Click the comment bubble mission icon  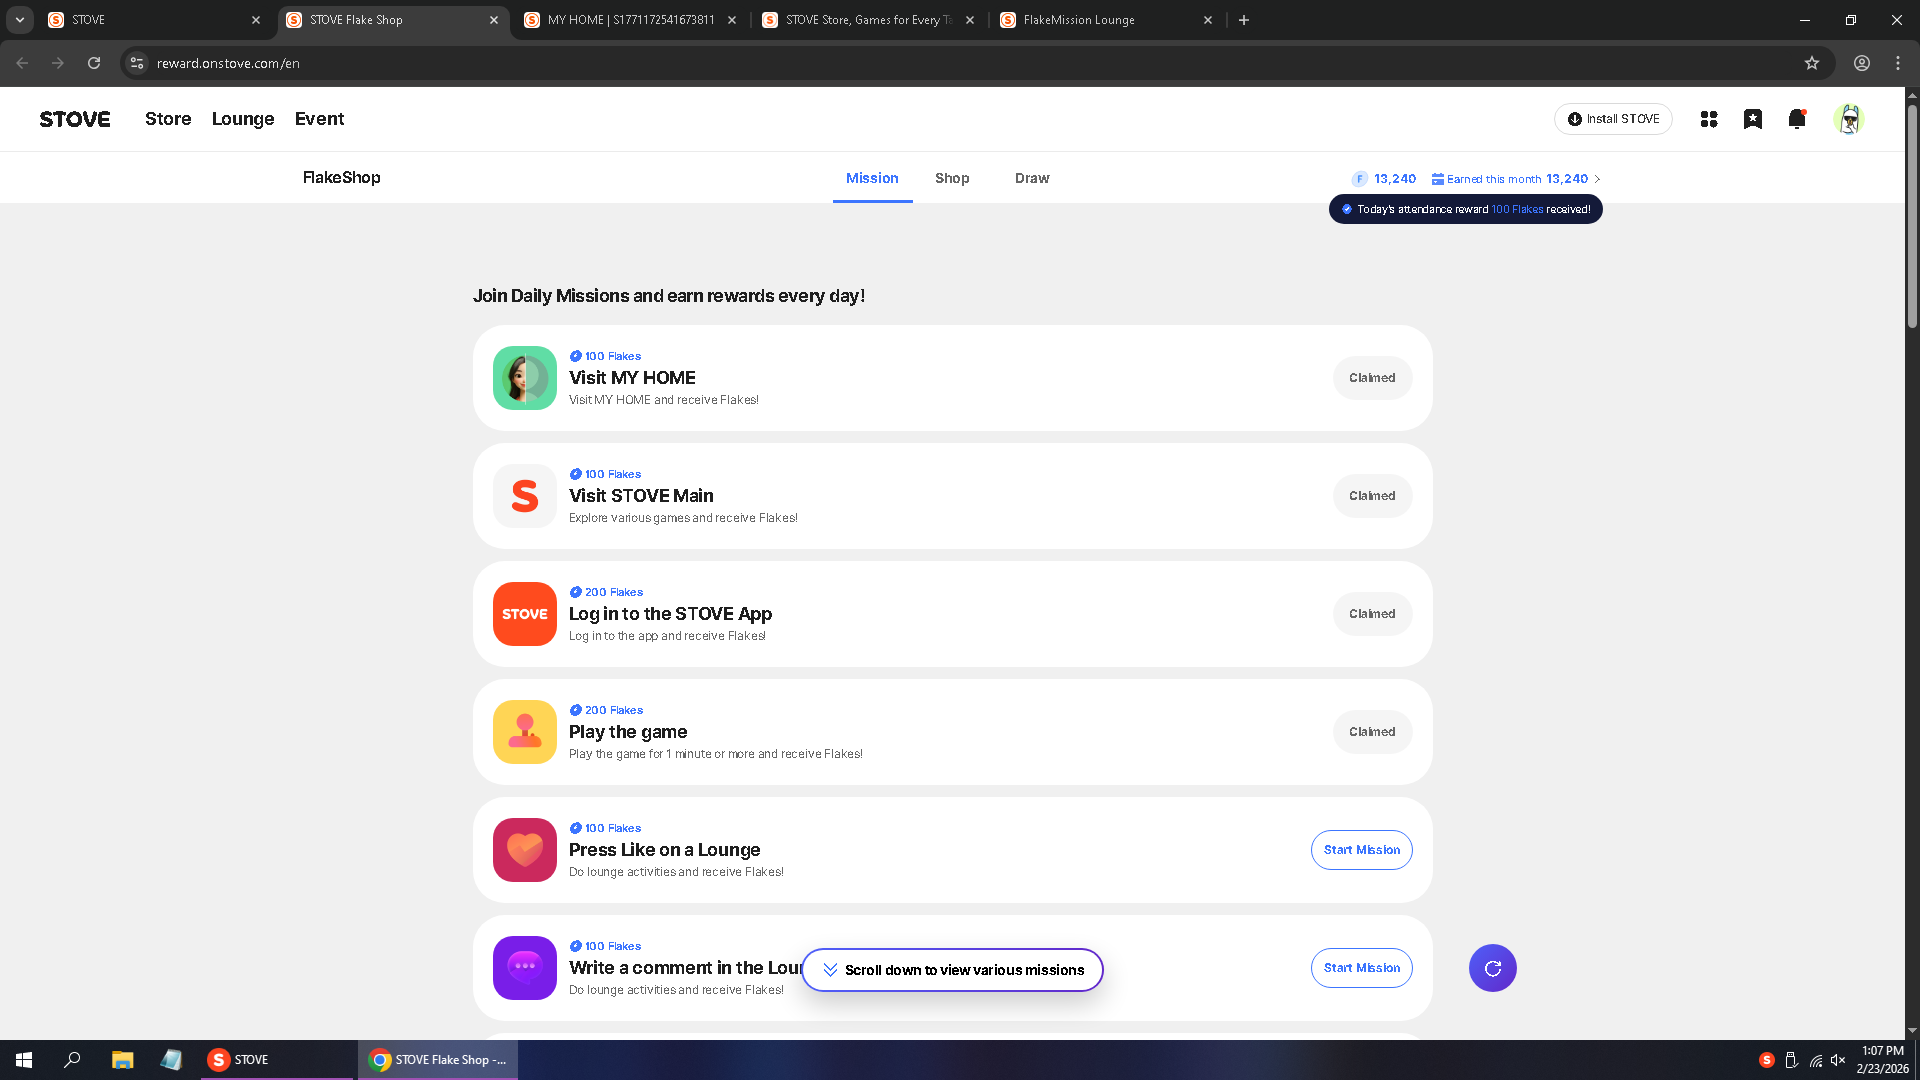pyautogui.click(x=525, y=968)
